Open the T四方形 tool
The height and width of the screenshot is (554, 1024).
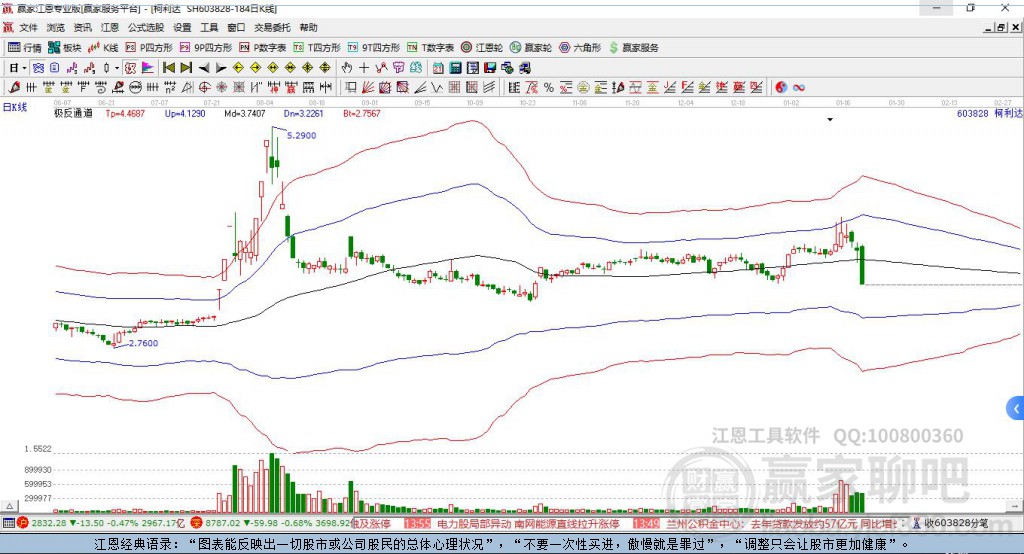(317, 48)
